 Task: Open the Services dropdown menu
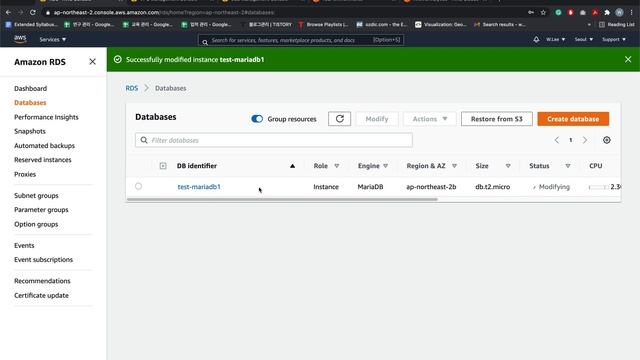tap(53, 39)
